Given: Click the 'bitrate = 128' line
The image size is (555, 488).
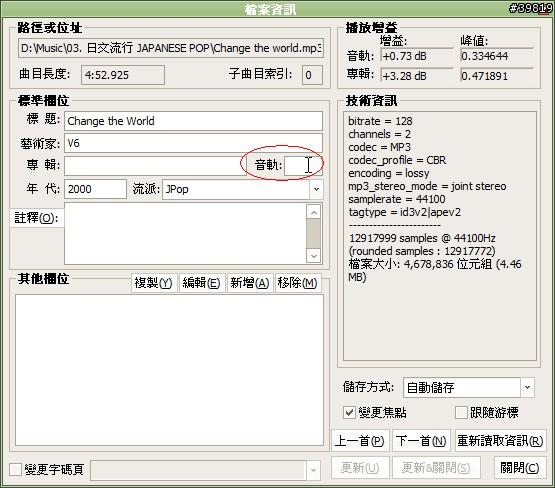Looking at the screenshot, I should pos(380,121).
